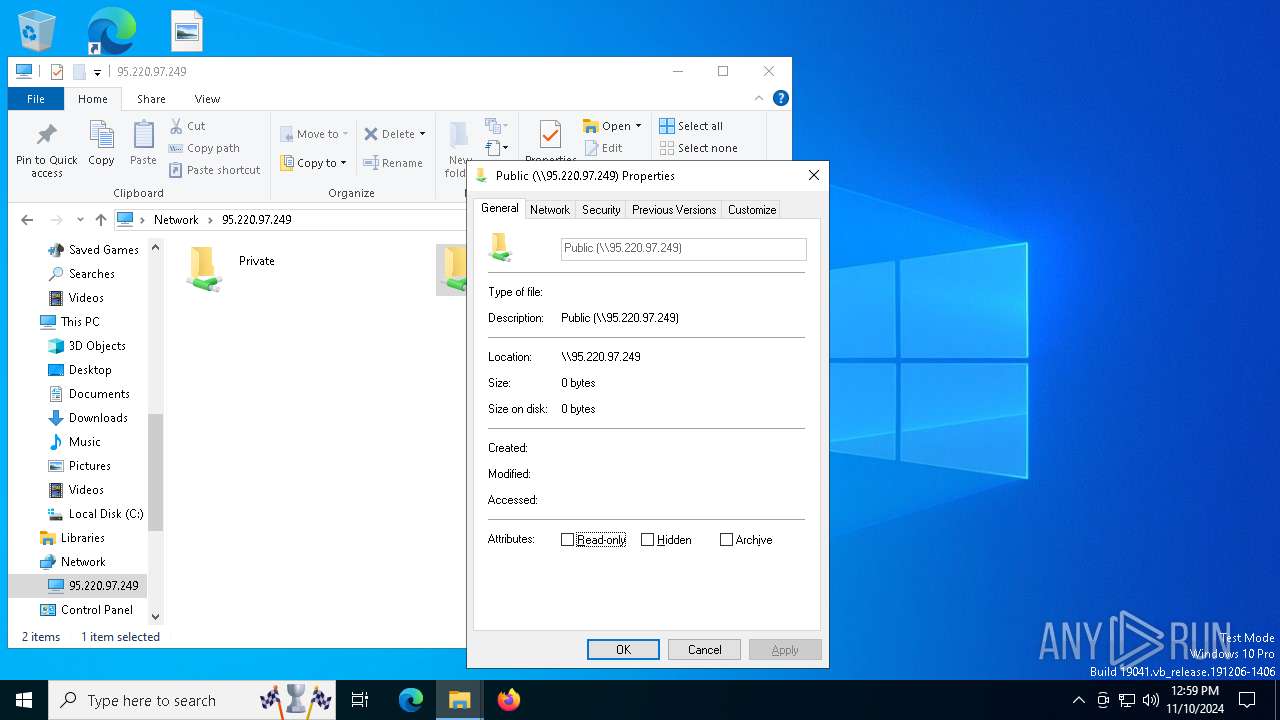Open File Explorer taskbar icon
This screenshot has width=1280, height=720.
(460, 700)
